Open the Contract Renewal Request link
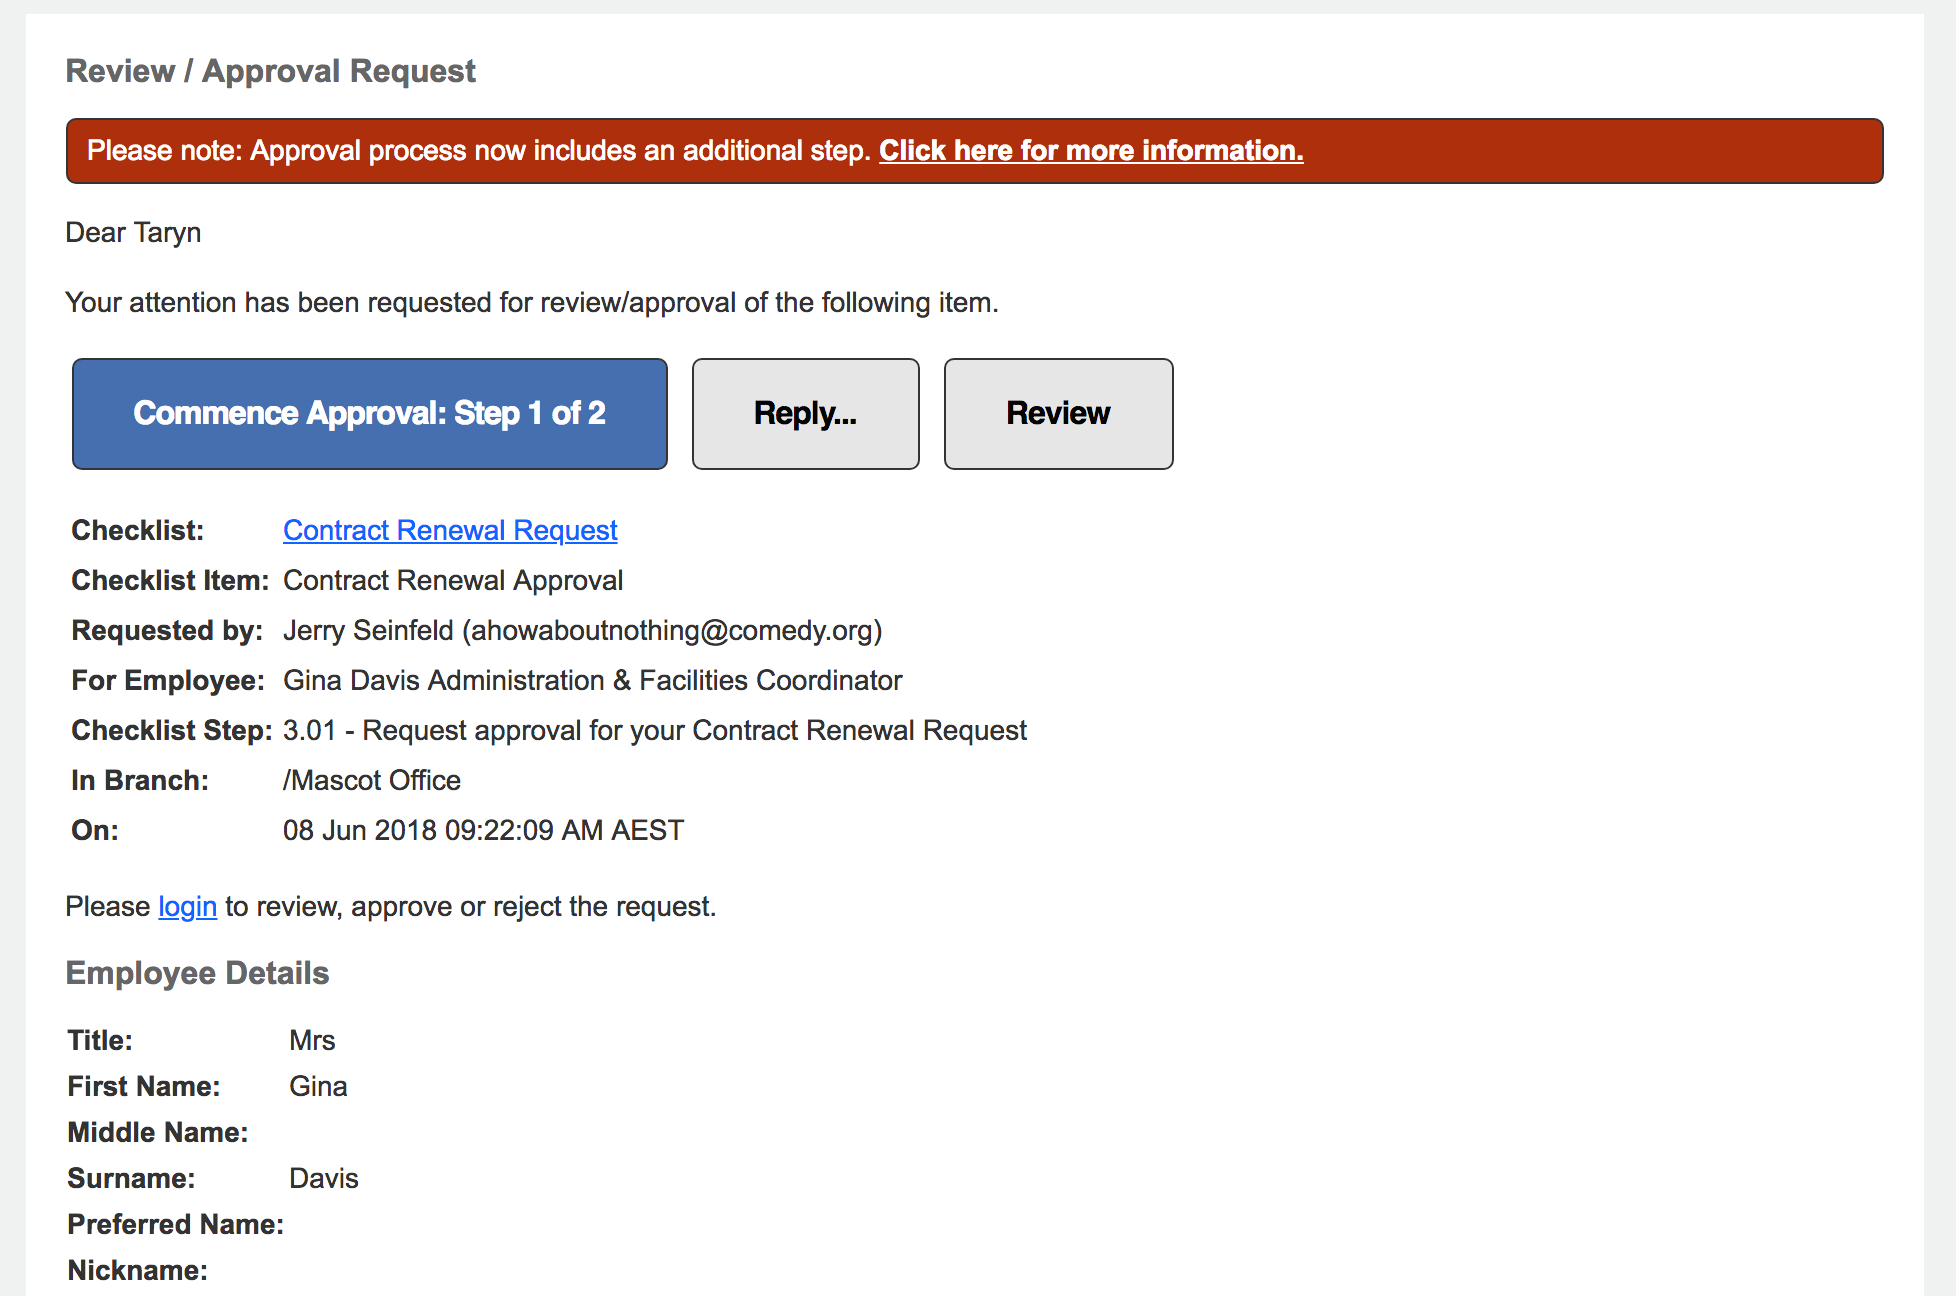 pyautogui.click(x=450, y=530)
